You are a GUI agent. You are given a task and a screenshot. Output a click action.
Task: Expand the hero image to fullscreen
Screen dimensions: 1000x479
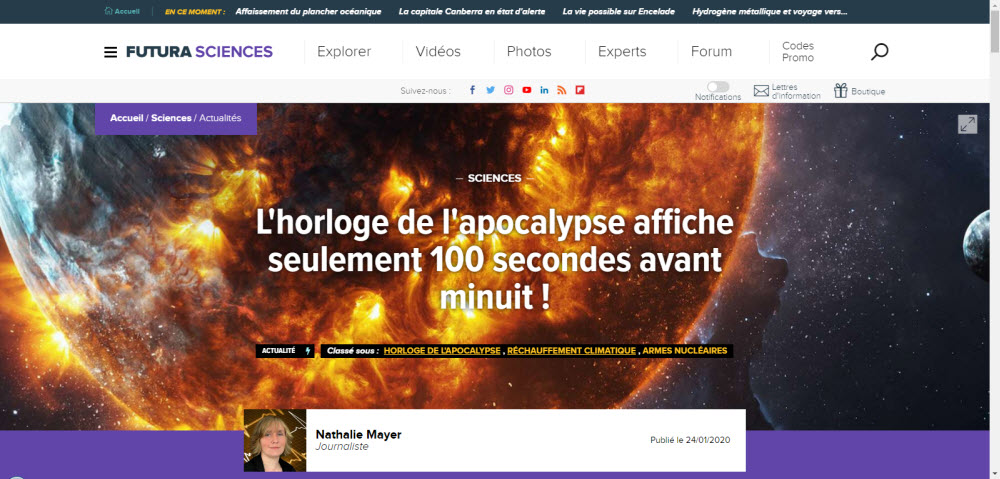[967, 124]
